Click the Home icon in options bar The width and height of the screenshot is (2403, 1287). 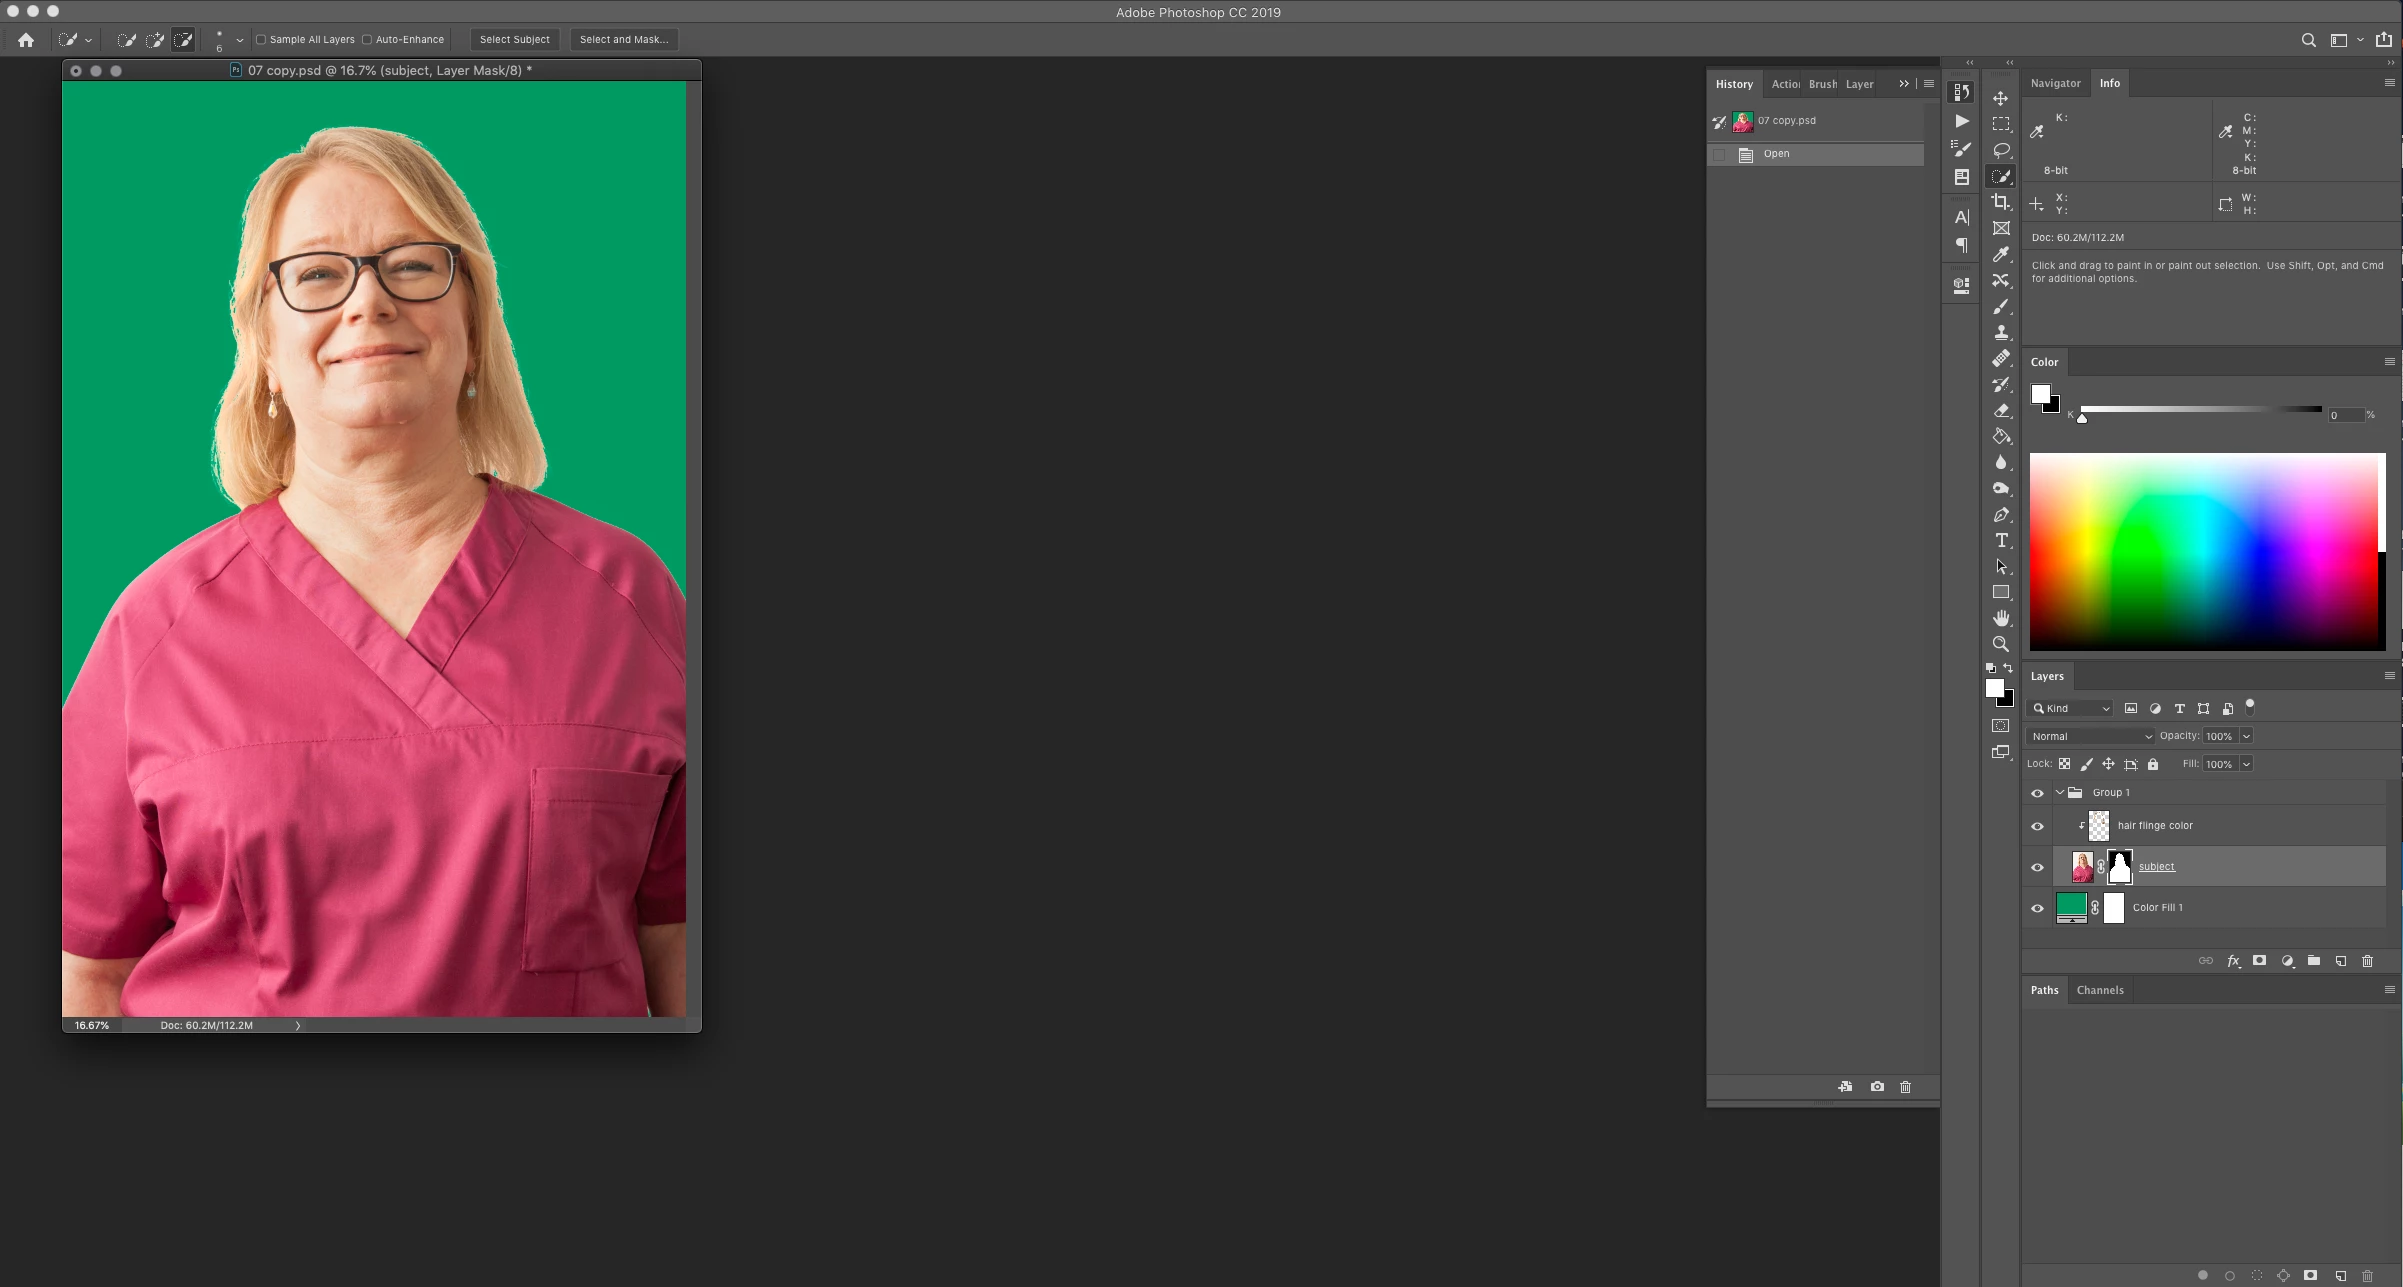click(26, 40)
